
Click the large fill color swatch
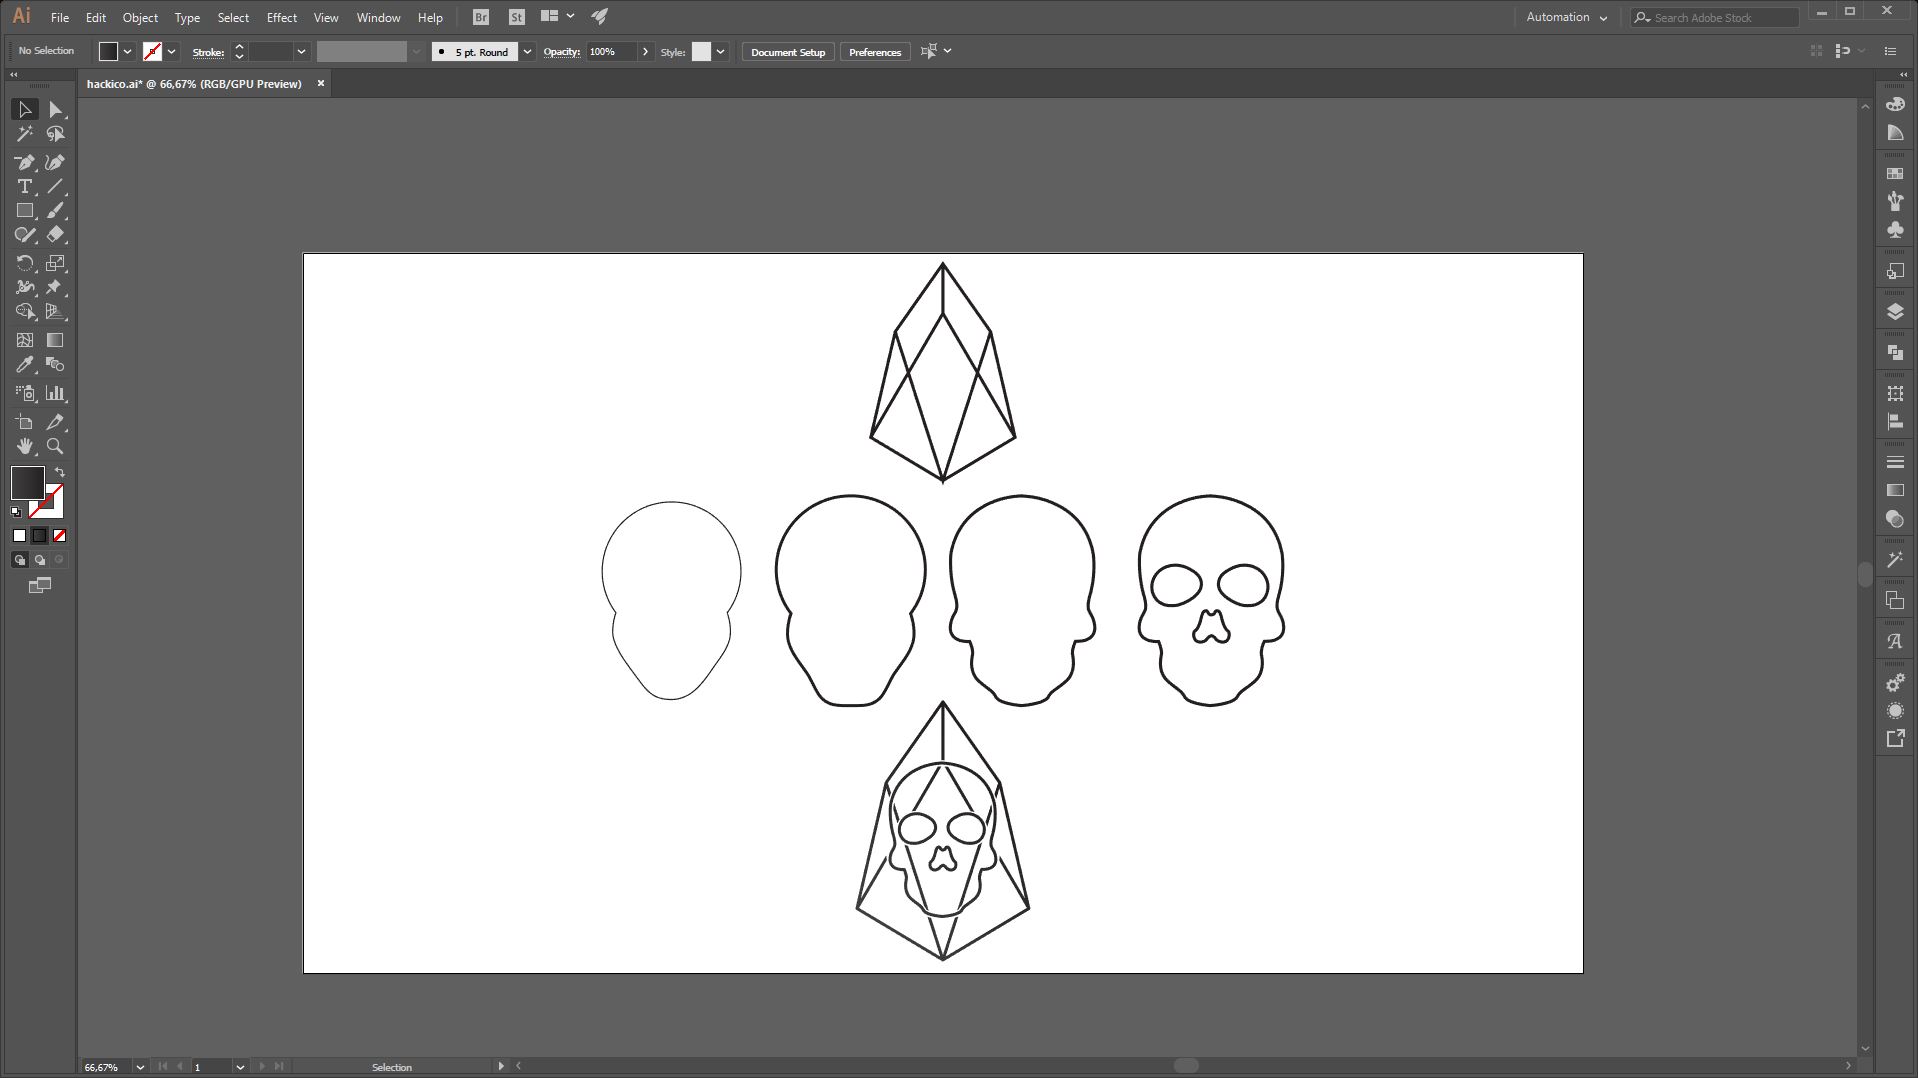click(27, 483)
